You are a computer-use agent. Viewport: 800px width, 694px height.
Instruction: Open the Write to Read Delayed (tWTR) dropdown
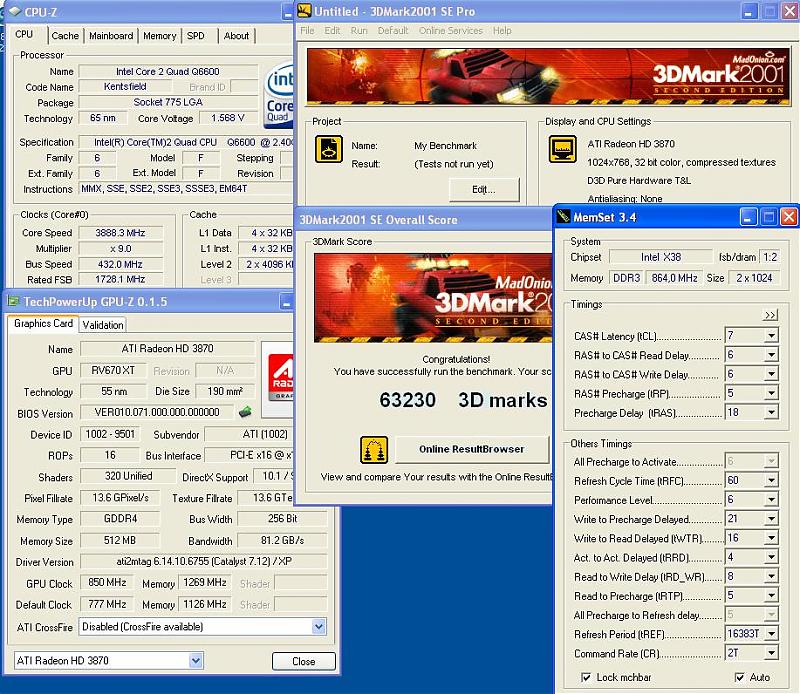pos(771,538)
